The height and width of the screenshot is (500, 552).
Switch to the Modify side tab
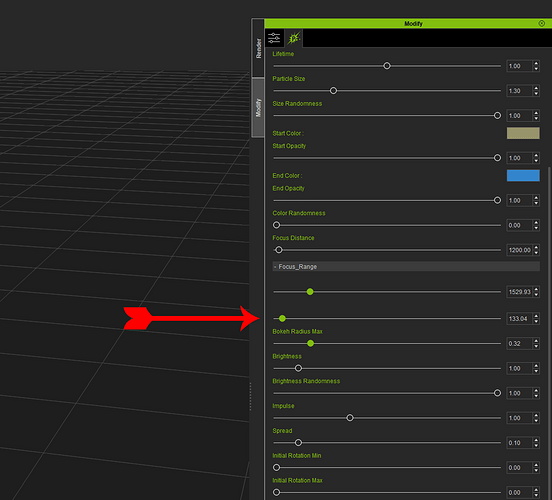(258, 107)
